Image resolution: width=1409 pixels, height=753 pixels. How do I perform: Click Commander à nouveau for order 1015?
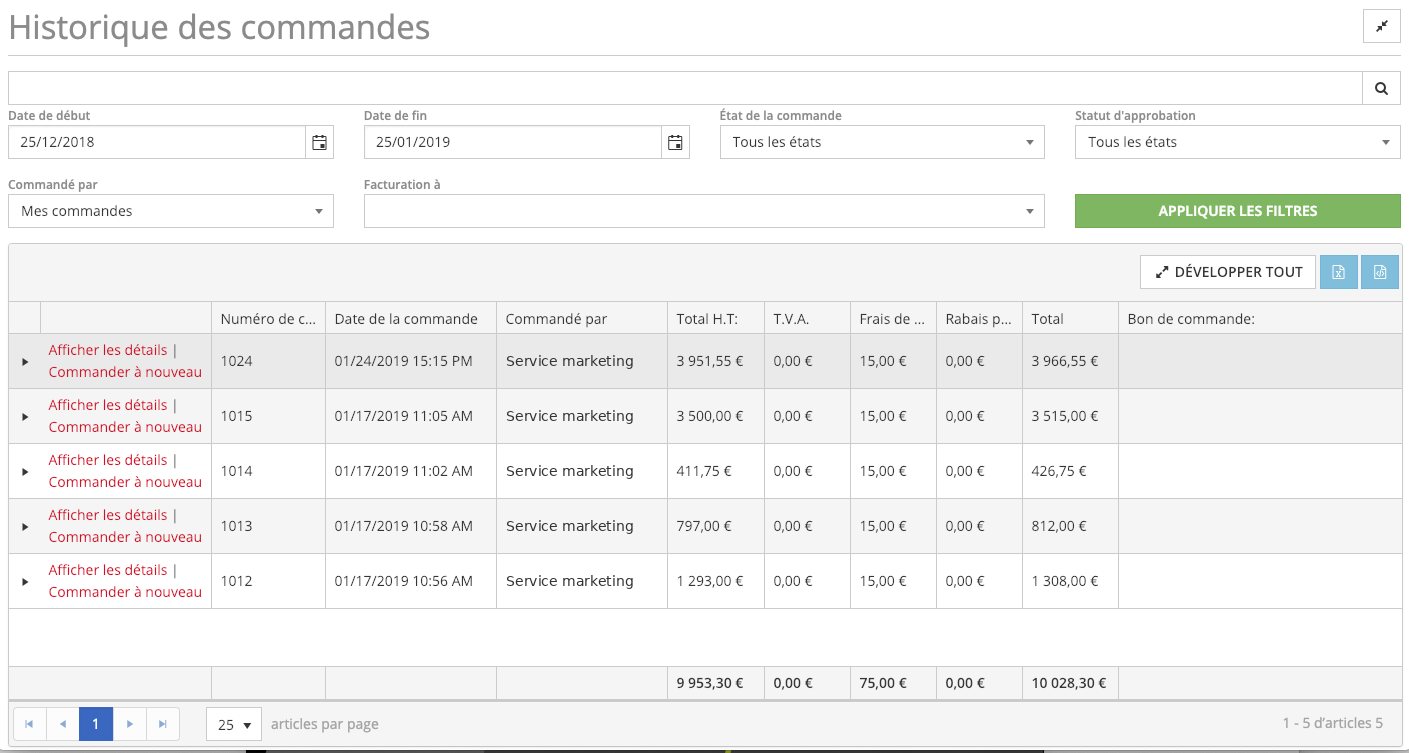(x=125, y=427)
